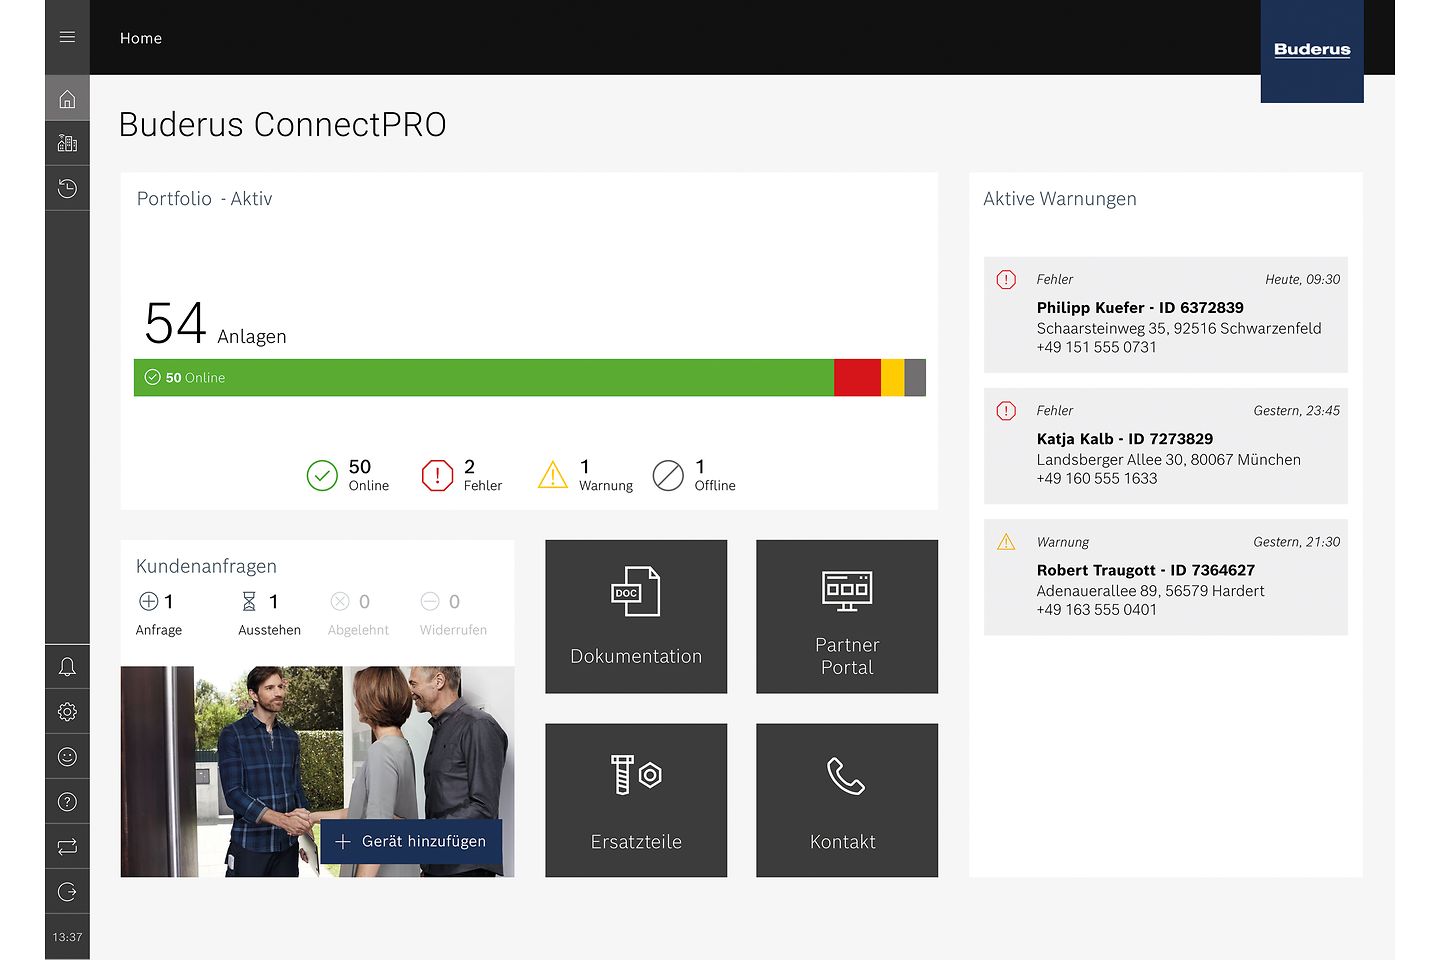The width and height of the screenshot is (1440, 960).
Task: Click timestamp Gestern, 21:30
Action: [x=1297, y=542]
